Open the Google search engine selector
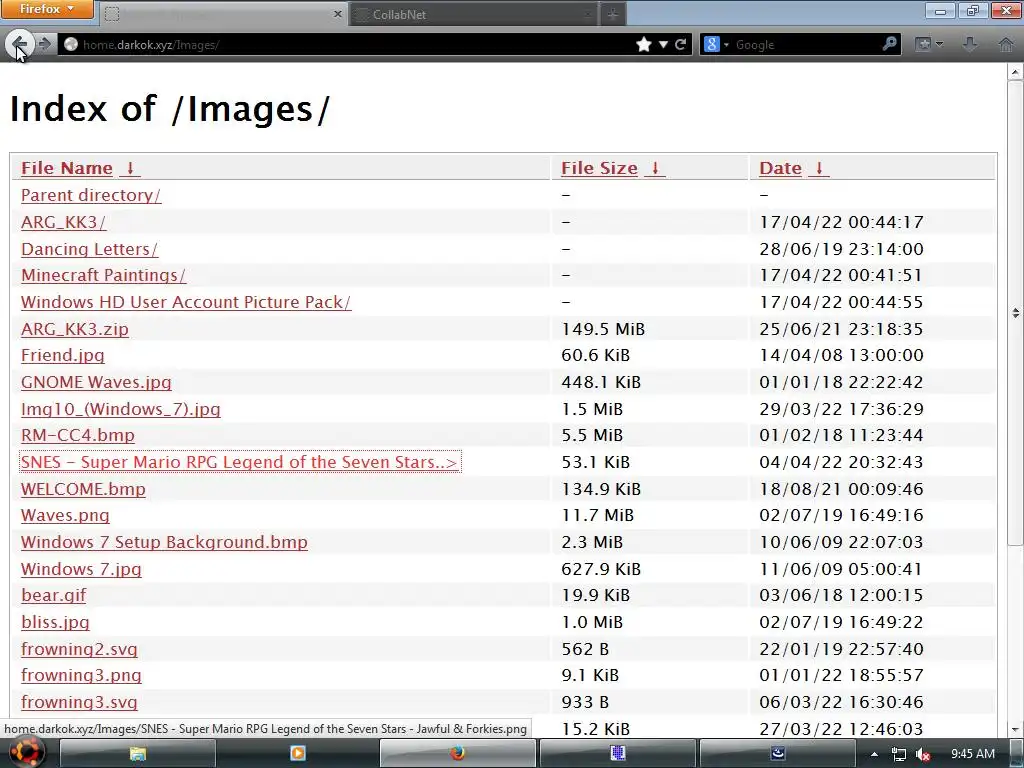This screenshot has width=1024, height=768. coord(716,44)
